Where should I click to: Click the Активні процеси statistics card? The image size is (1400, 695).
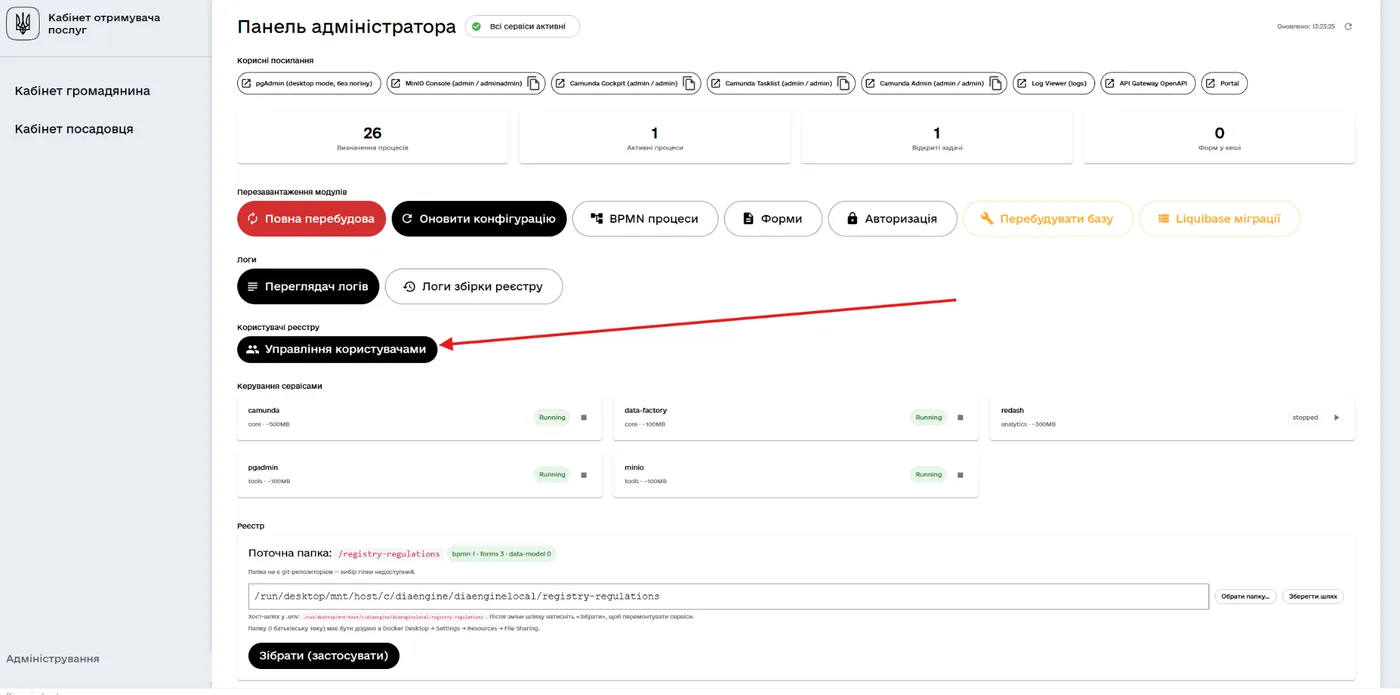coord(655,137)
